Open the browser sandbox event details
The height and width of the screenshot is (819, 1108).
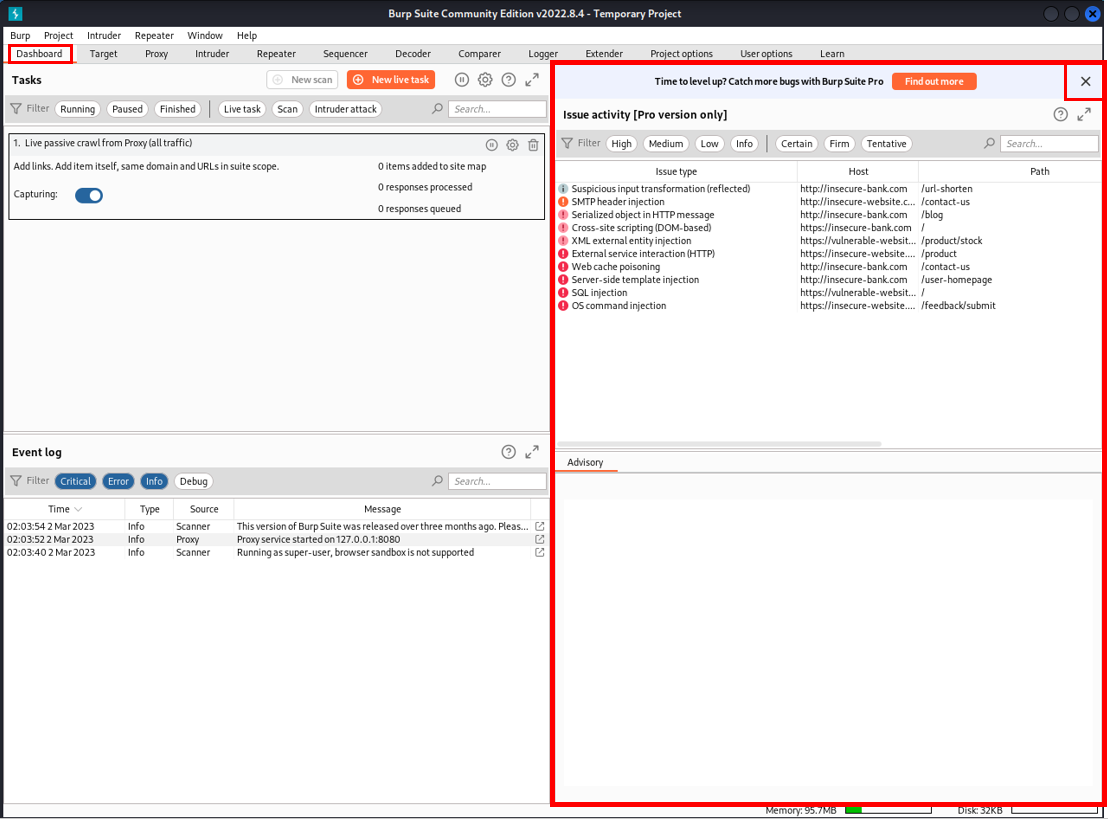point(540,553)
